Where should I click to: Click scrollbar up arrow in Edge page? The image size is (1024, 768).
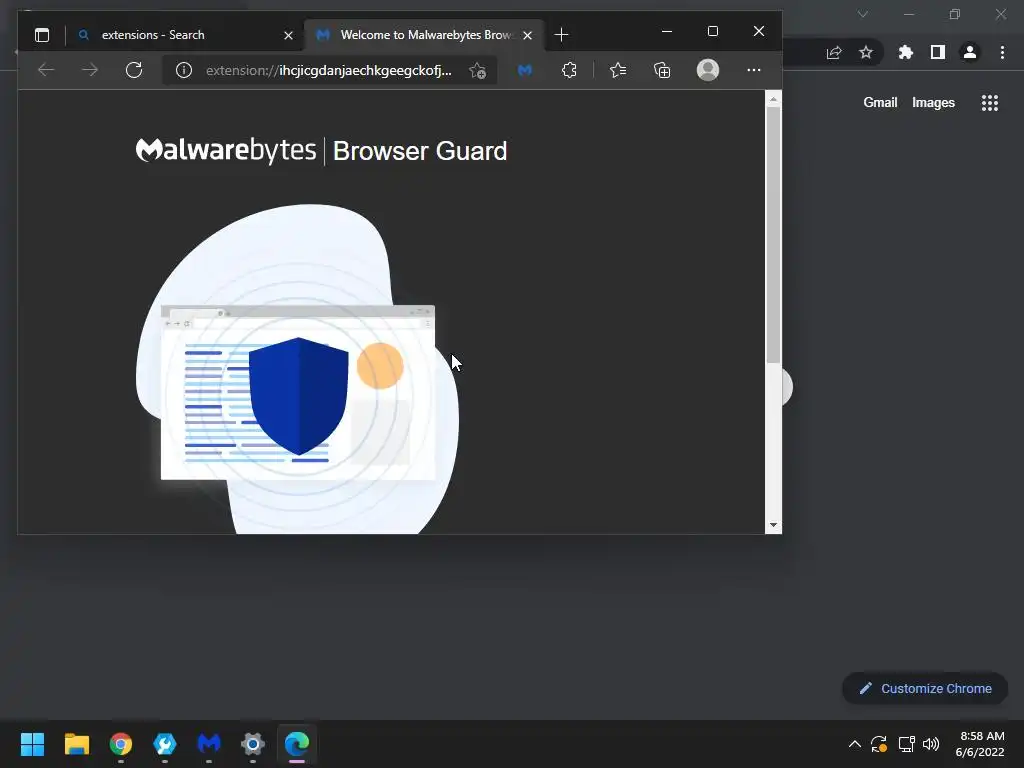click(773, 99)
